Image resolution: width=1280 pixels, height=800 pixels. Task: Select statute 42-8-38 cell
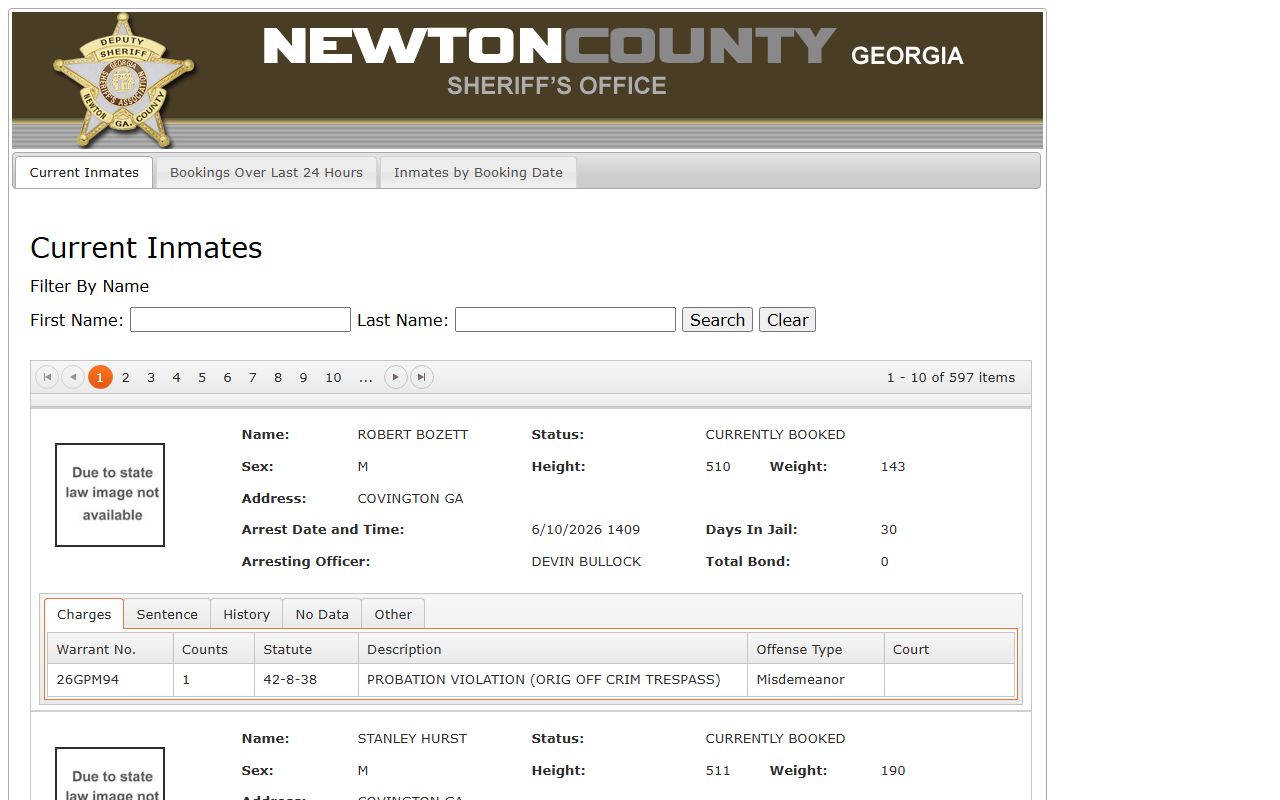(306, 680)
